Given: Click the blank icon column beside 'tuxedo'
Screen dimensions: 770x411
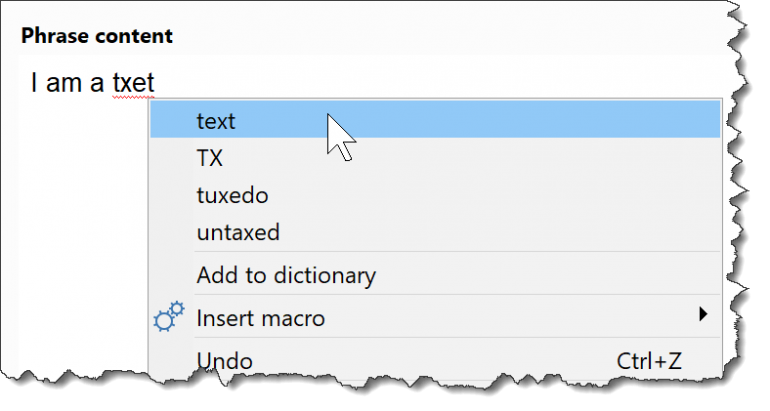Looking at the screenshot, I should tap(172, 195).
